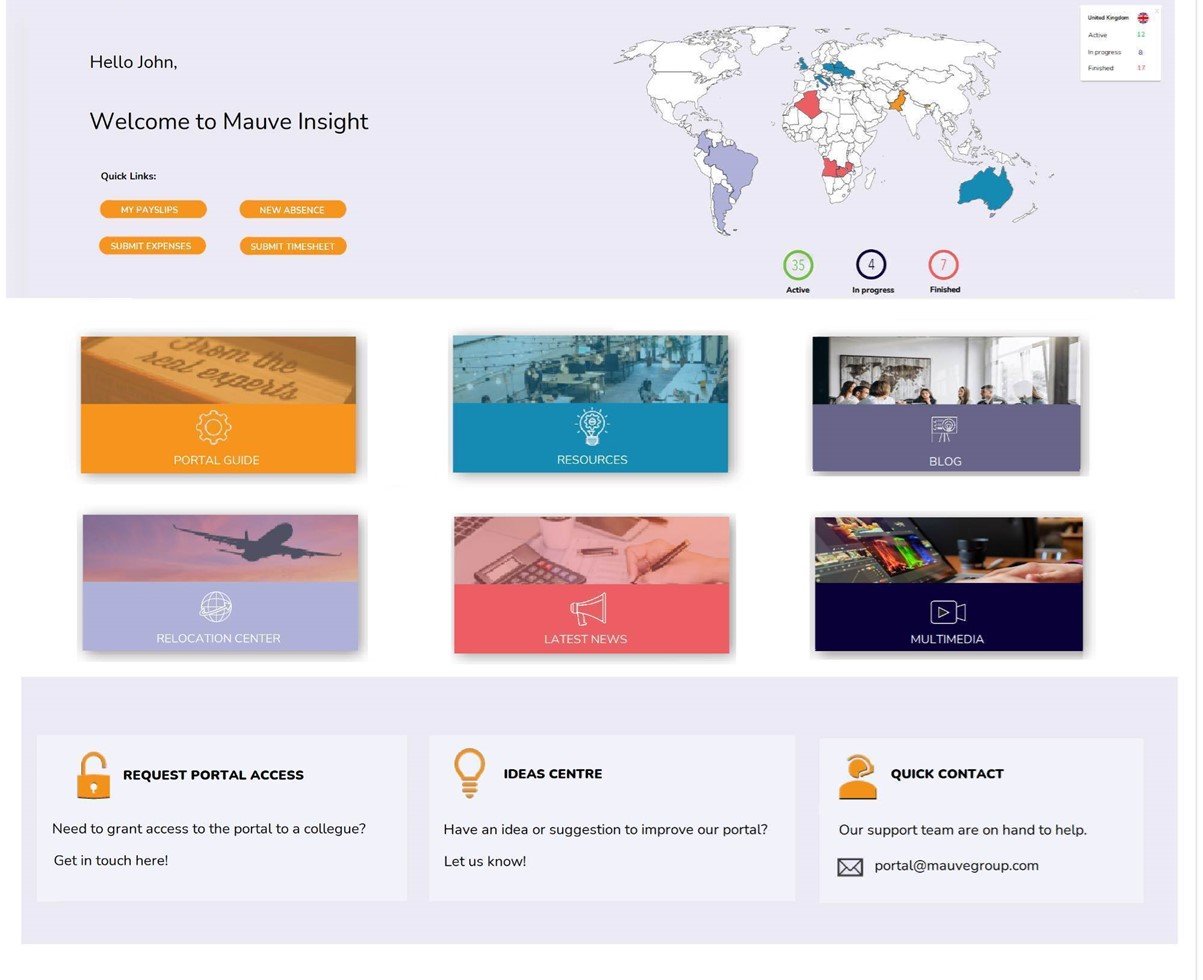1203x980 pixels.
Task: Open the Portal Guide card image
Action: coord(218,370)
